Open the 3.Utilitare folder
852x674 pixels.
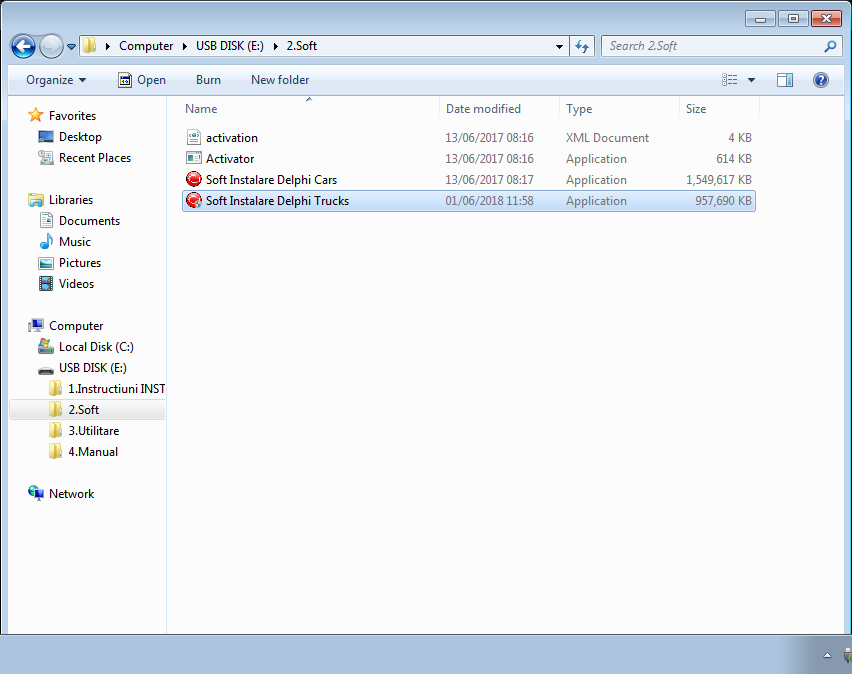(x=93, y=430)
